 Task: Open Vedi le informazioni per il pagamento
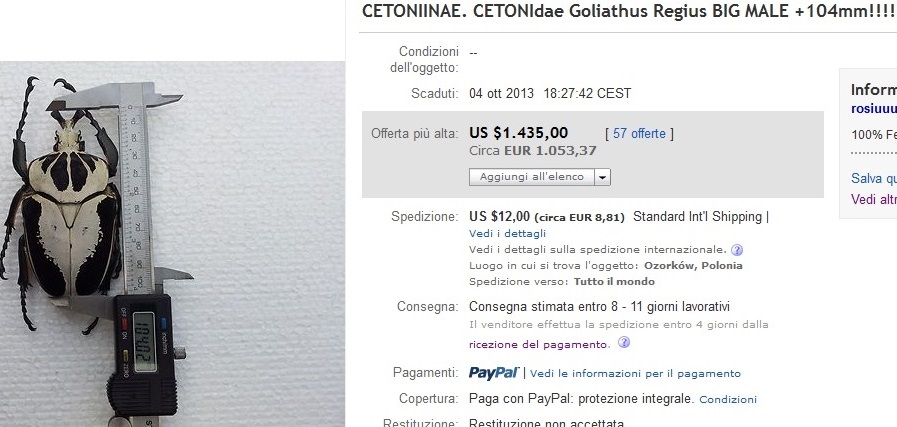point(635,374)
